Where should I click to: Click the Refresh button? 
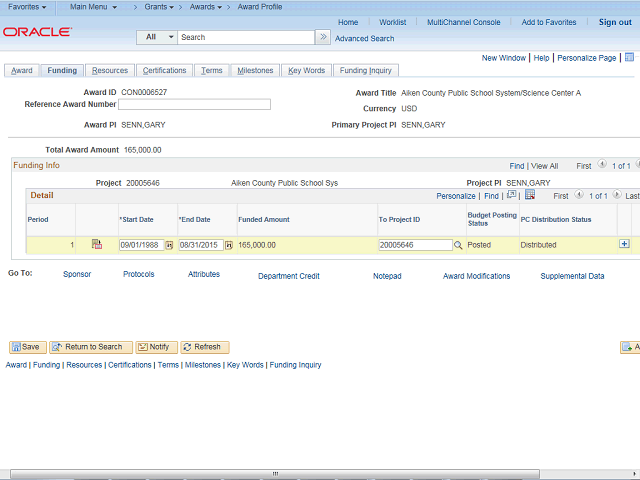click(205, 347)
